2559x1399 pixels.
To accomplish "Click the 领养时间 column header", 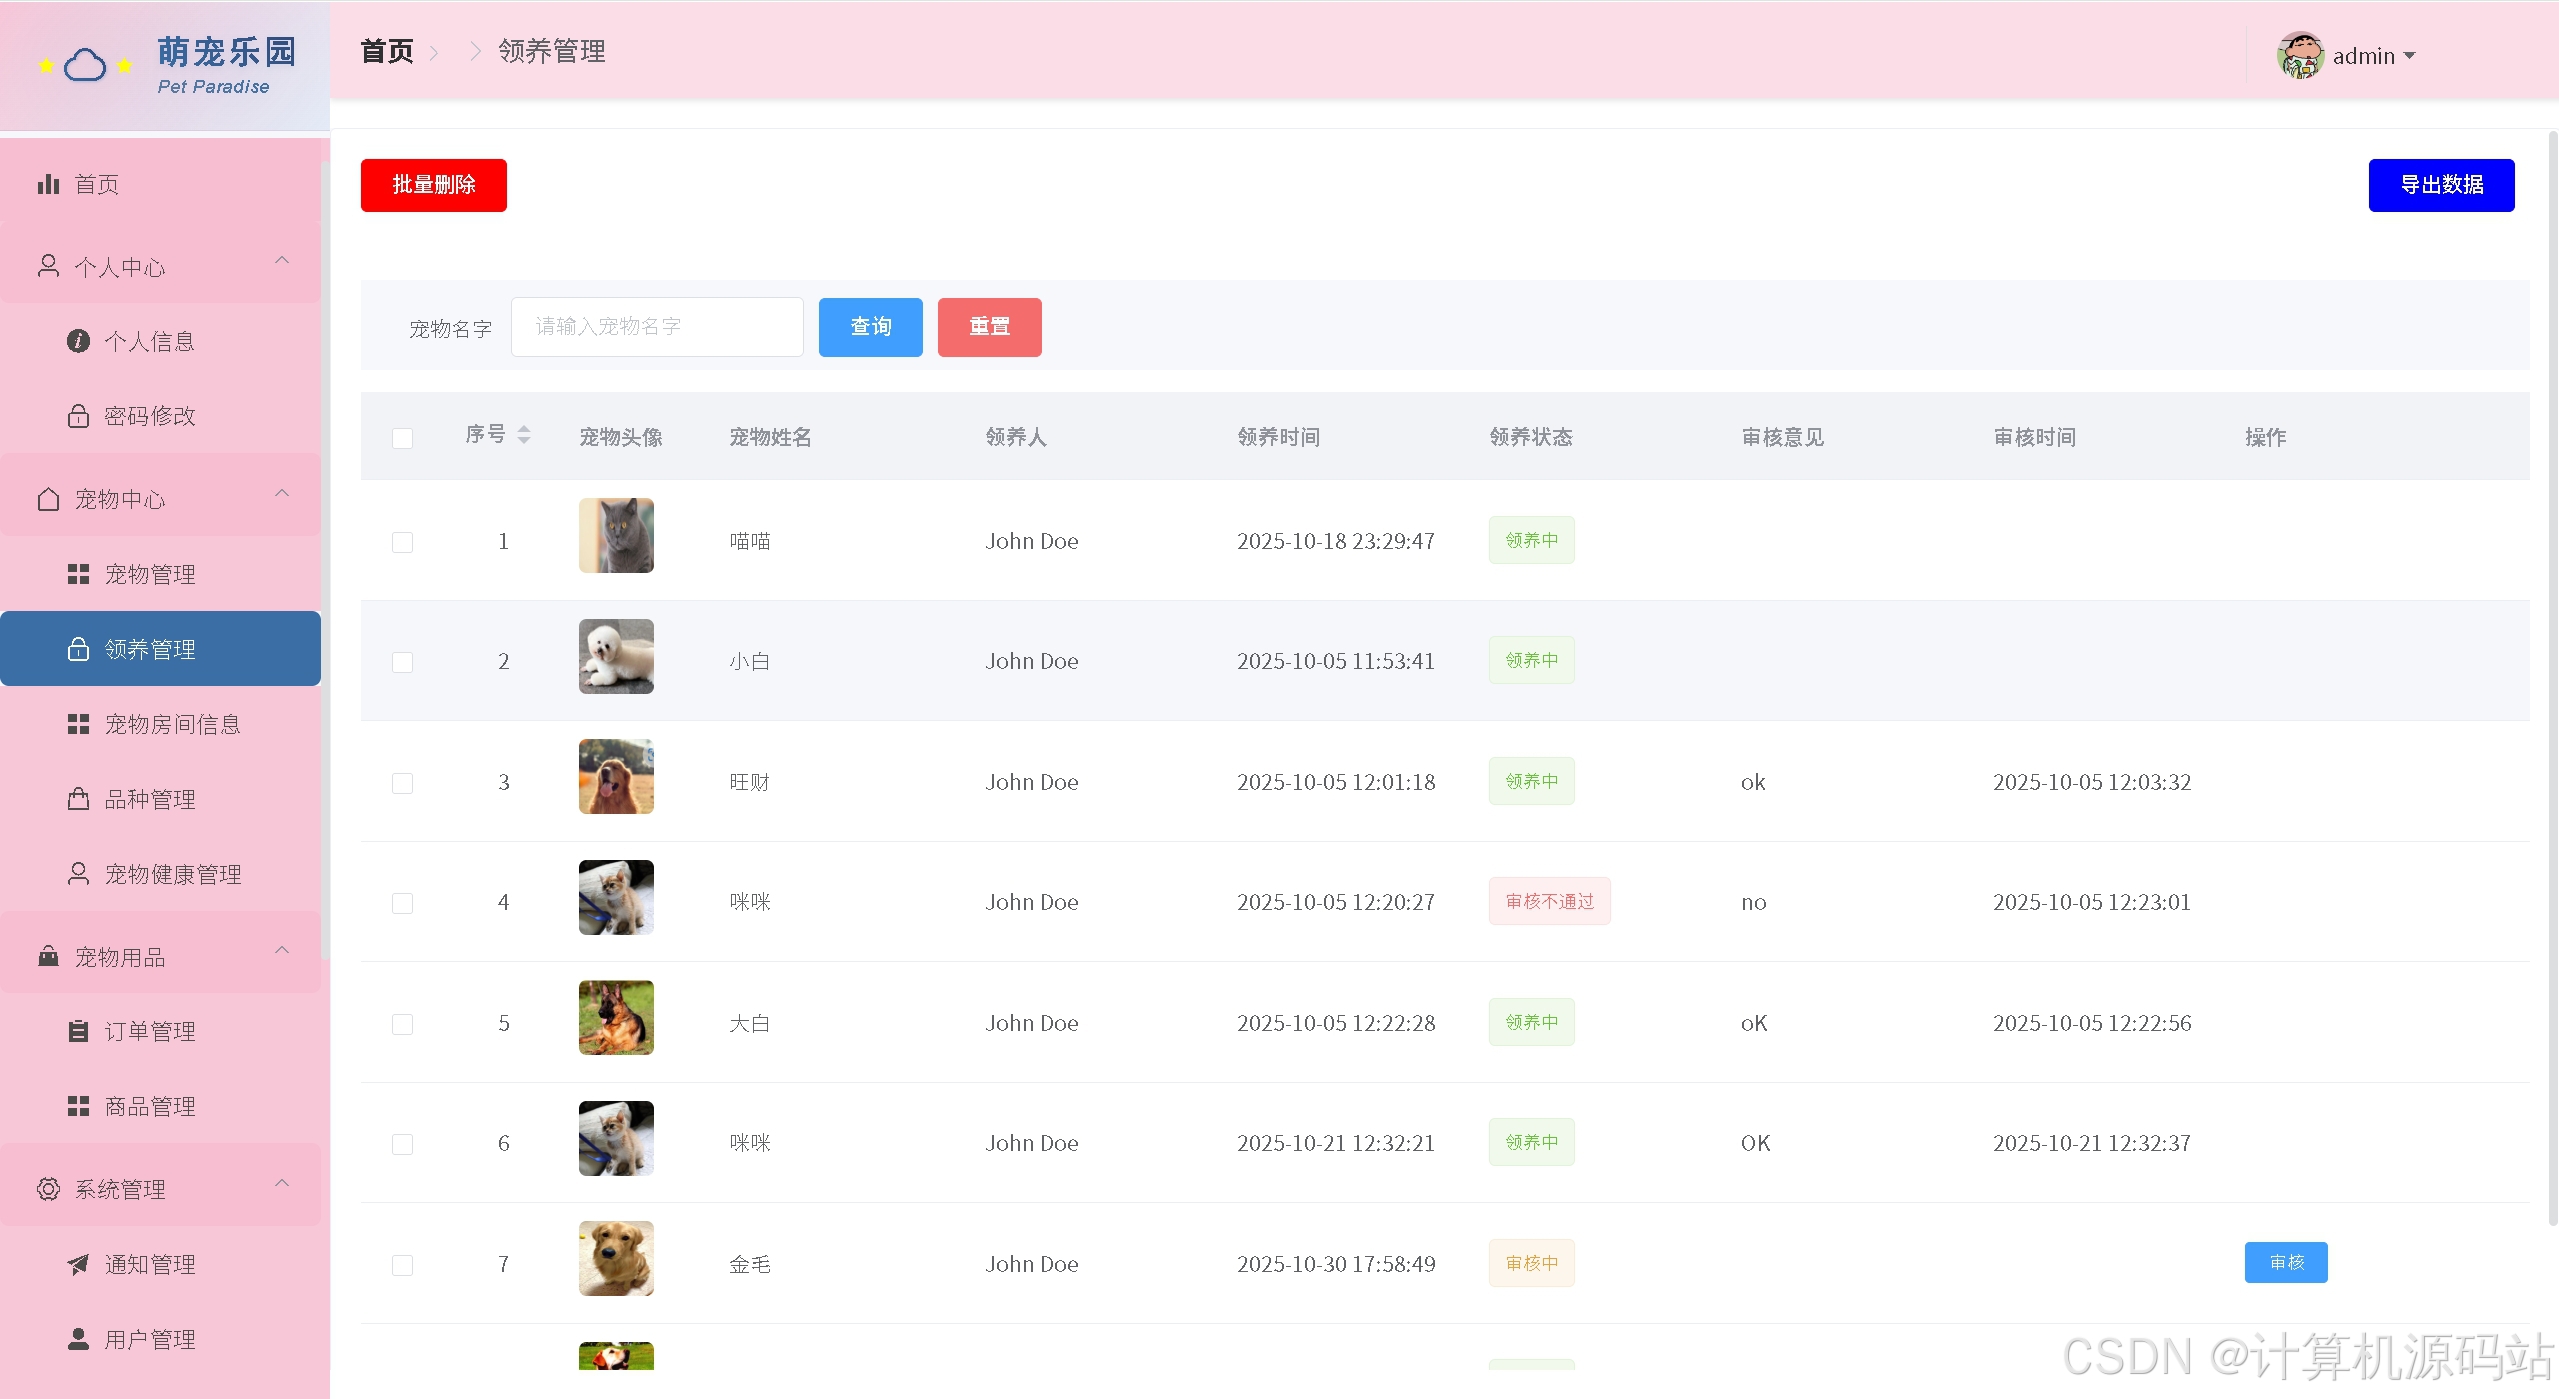I will 1279,437.
